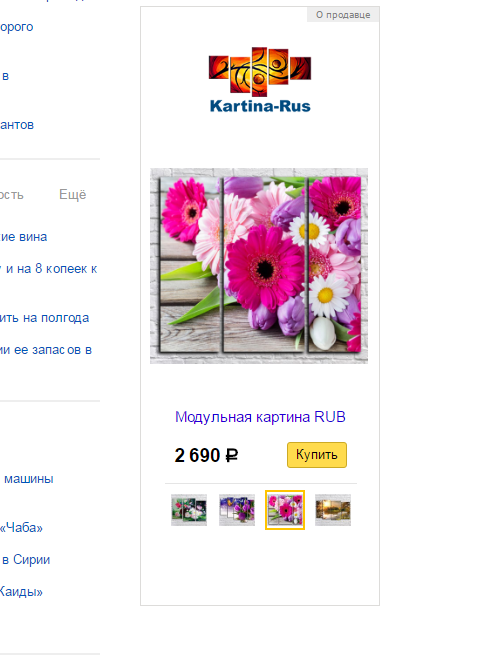Open the news link ending 'ить на полгода'
The height and width of the screenshot is (659, 486).
pos(45,318)
